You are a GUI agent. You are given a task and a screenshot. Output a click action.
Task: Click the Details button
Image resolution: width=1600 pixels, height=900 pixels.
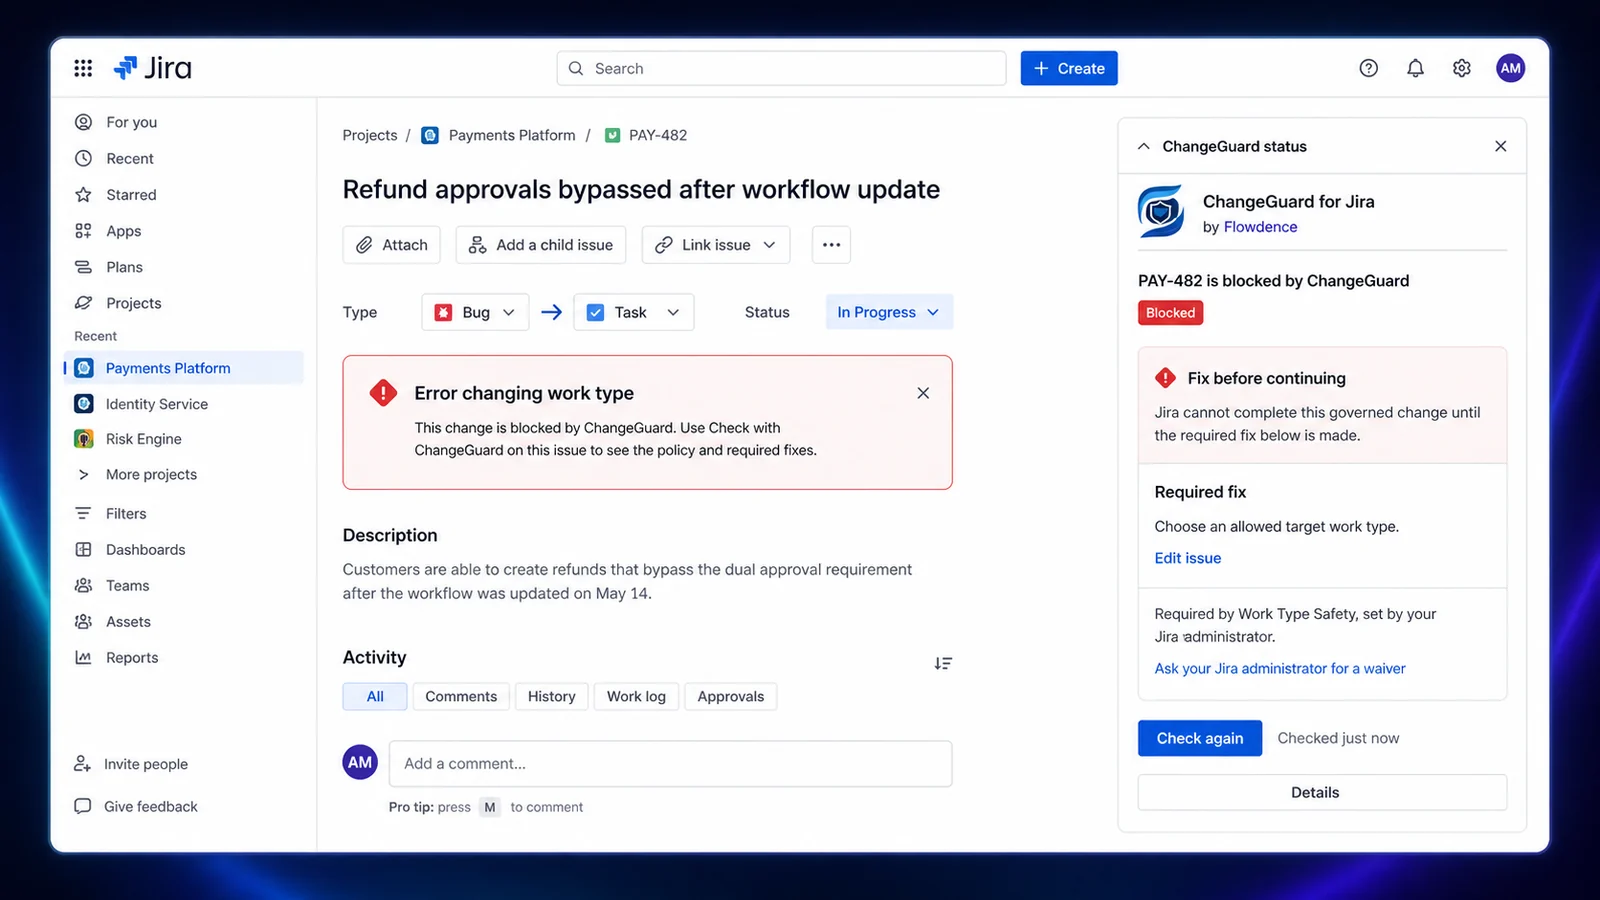1322,792
